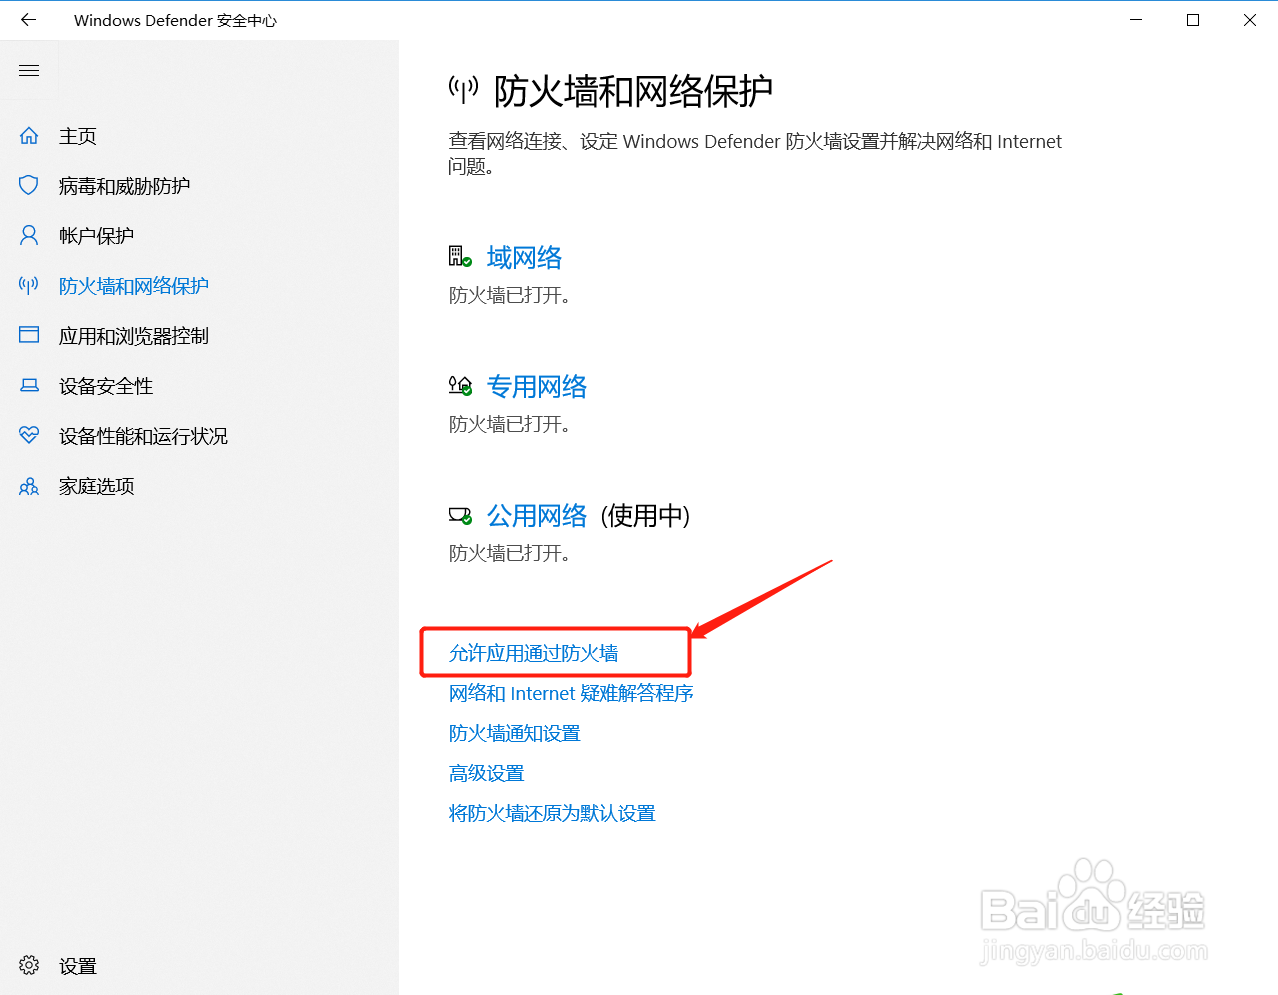
Task: Click the gear icon for 设置
Action: tap(29, 965)
